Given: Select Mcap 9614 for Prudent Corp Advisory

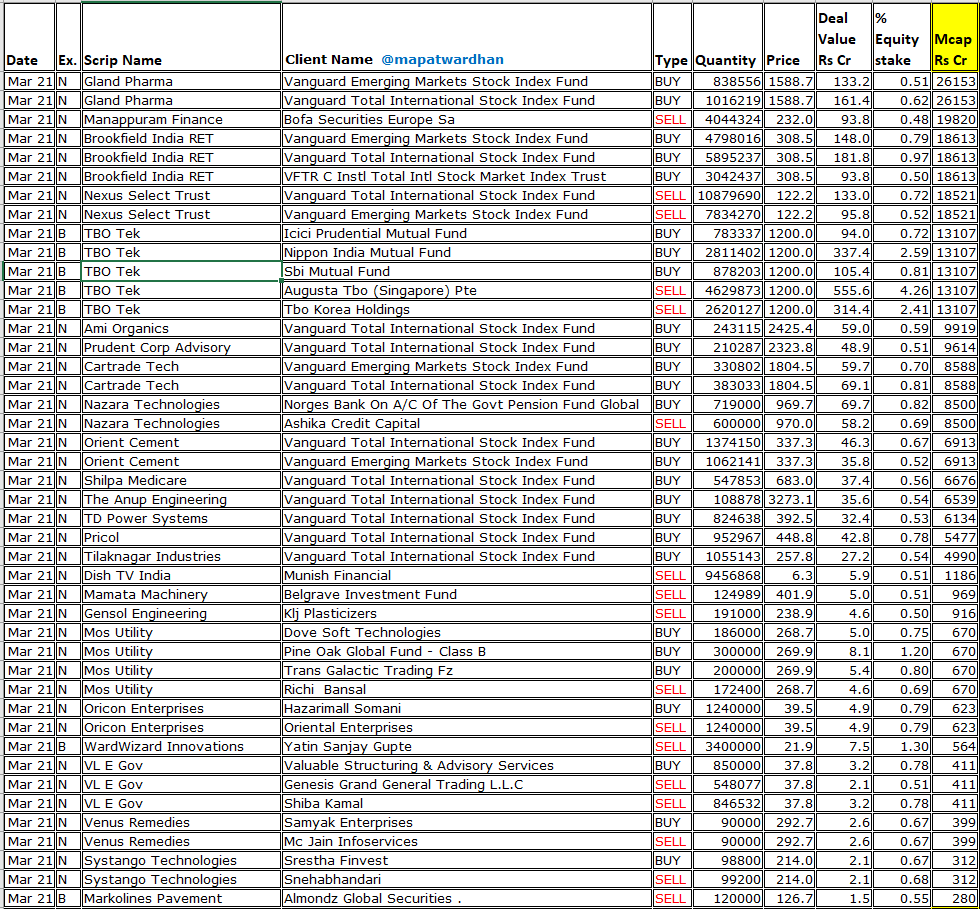Looking at the screenshot, I should (955, 347).
